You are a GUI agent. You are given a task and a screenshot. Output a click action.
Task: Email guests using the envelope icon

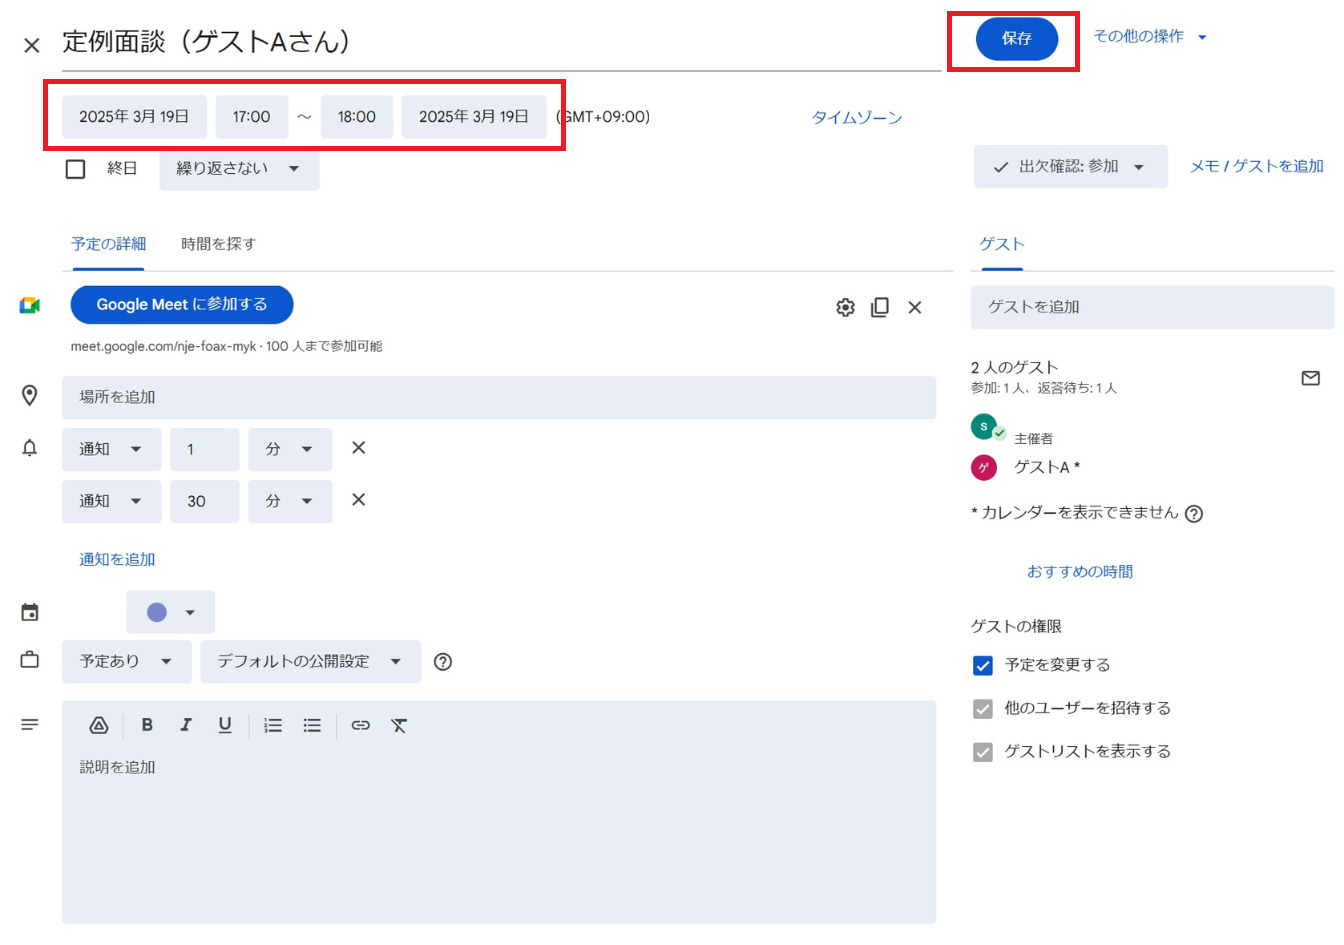[1310, 378]
